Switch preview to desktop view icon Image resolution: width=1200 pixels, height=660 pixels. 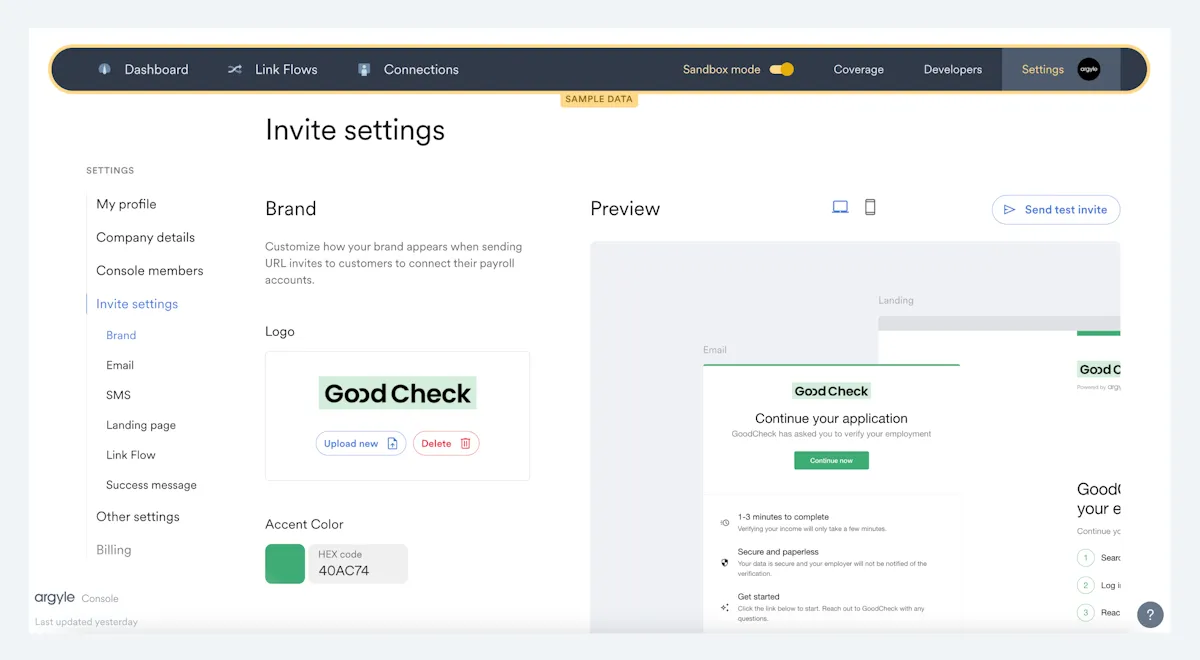840,207
